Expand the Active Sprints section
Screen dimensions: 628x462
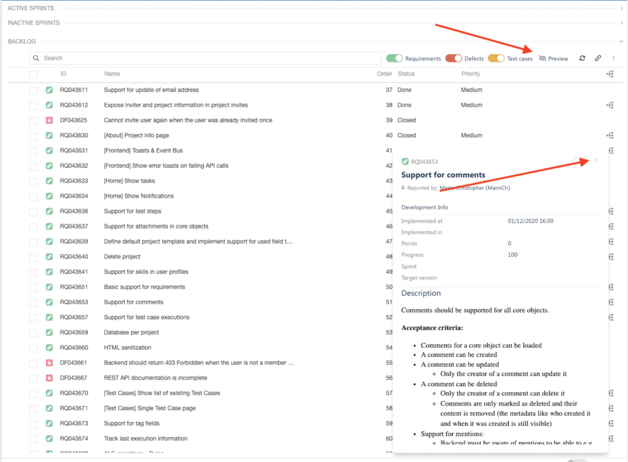(x=621, y=8)
